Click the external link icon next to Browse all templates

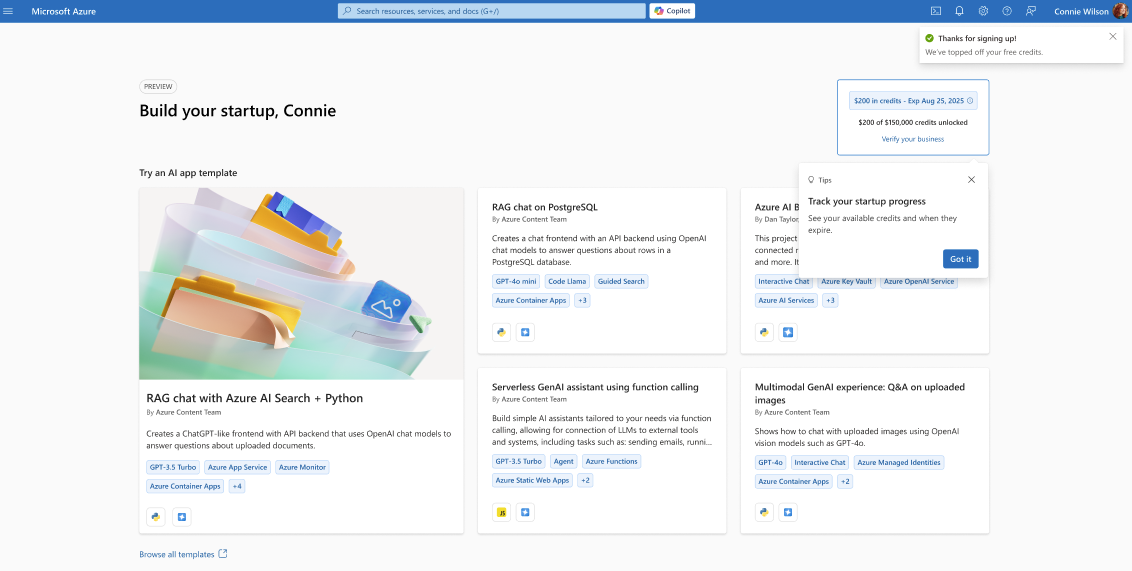pyautogui.click(x=222, y=554)
